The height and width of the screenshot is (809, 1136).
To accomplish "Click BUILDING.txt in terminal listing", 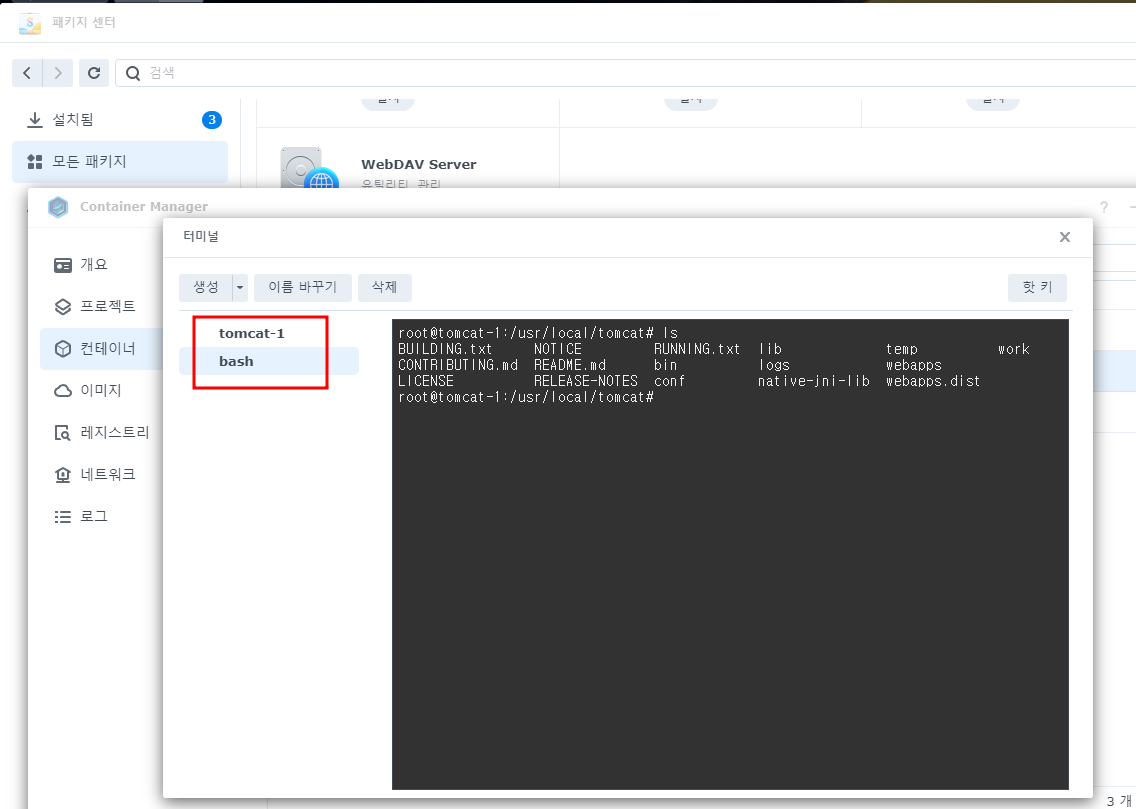I will click(x=446, y=349).
